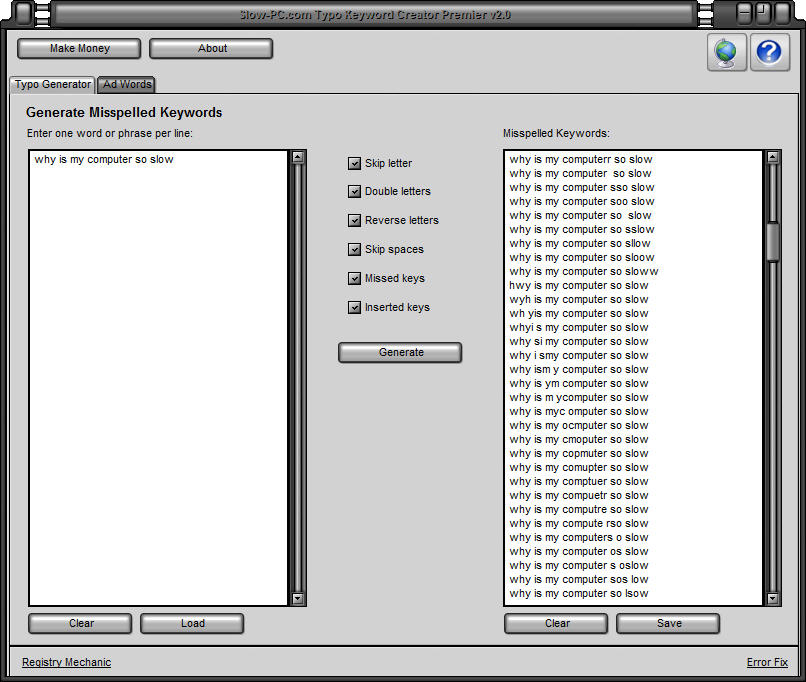Select 'wh yis my computer so slow' row
The image size is (806, 682).
[x=579, y=314]
